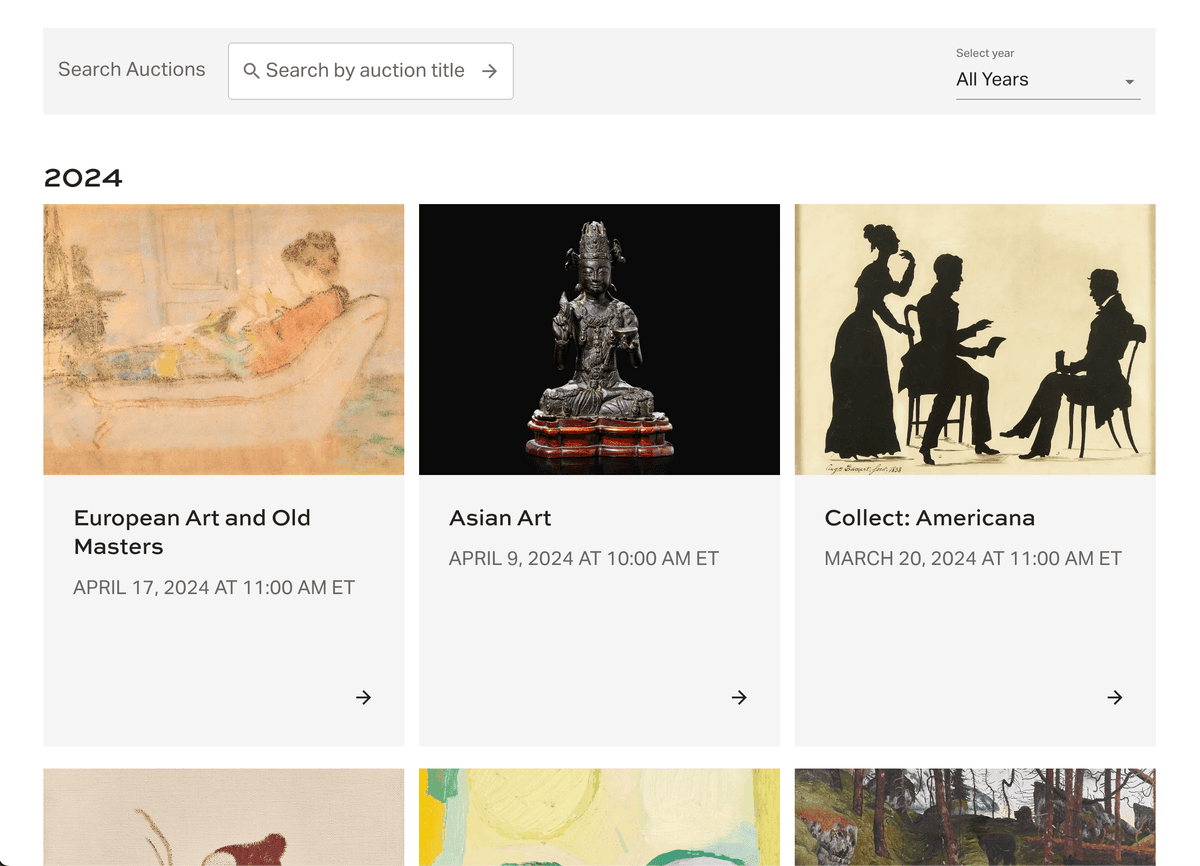Click the Select year label
This screenshot has width=1200, height=866.
(985, 53)
